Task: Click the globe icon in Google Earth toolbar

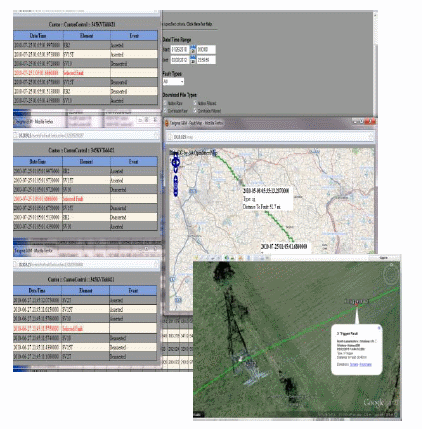Action: [227, 257]
